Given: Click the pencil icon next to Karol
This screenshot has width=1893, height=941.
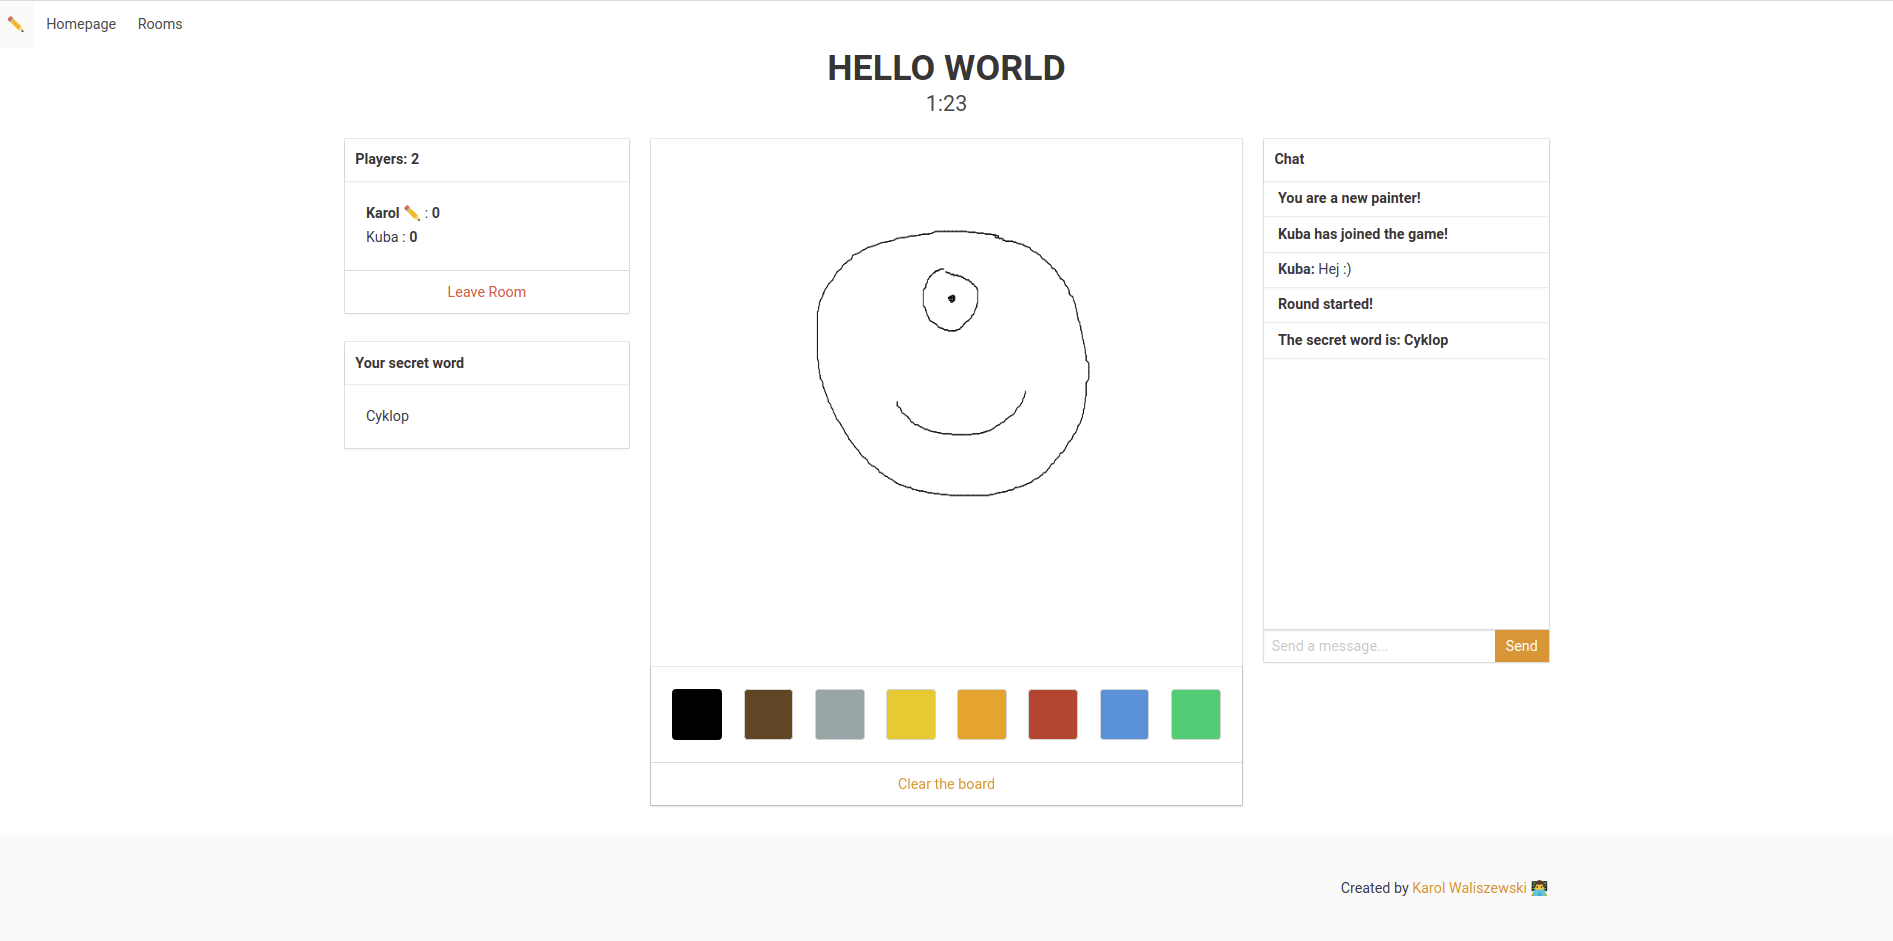Looking at the screenshot, I should (x=411, y=213).
